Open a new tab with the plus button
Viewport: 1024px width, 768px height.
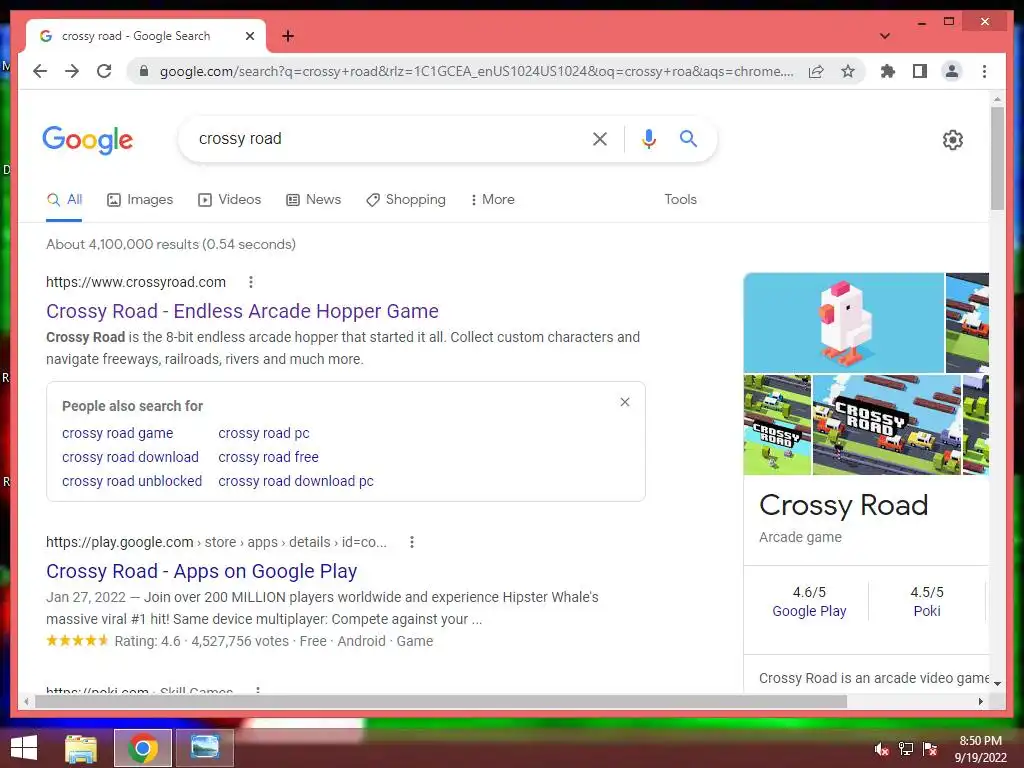click(288, 36)
